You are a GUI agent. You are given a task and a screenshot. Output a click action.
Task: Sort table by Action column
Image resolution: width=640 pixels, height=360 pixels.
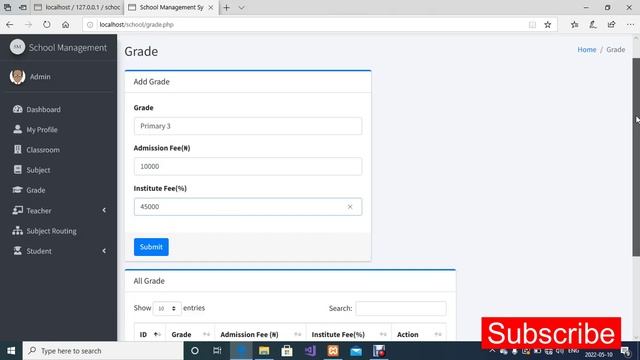(x=419, y=334)
